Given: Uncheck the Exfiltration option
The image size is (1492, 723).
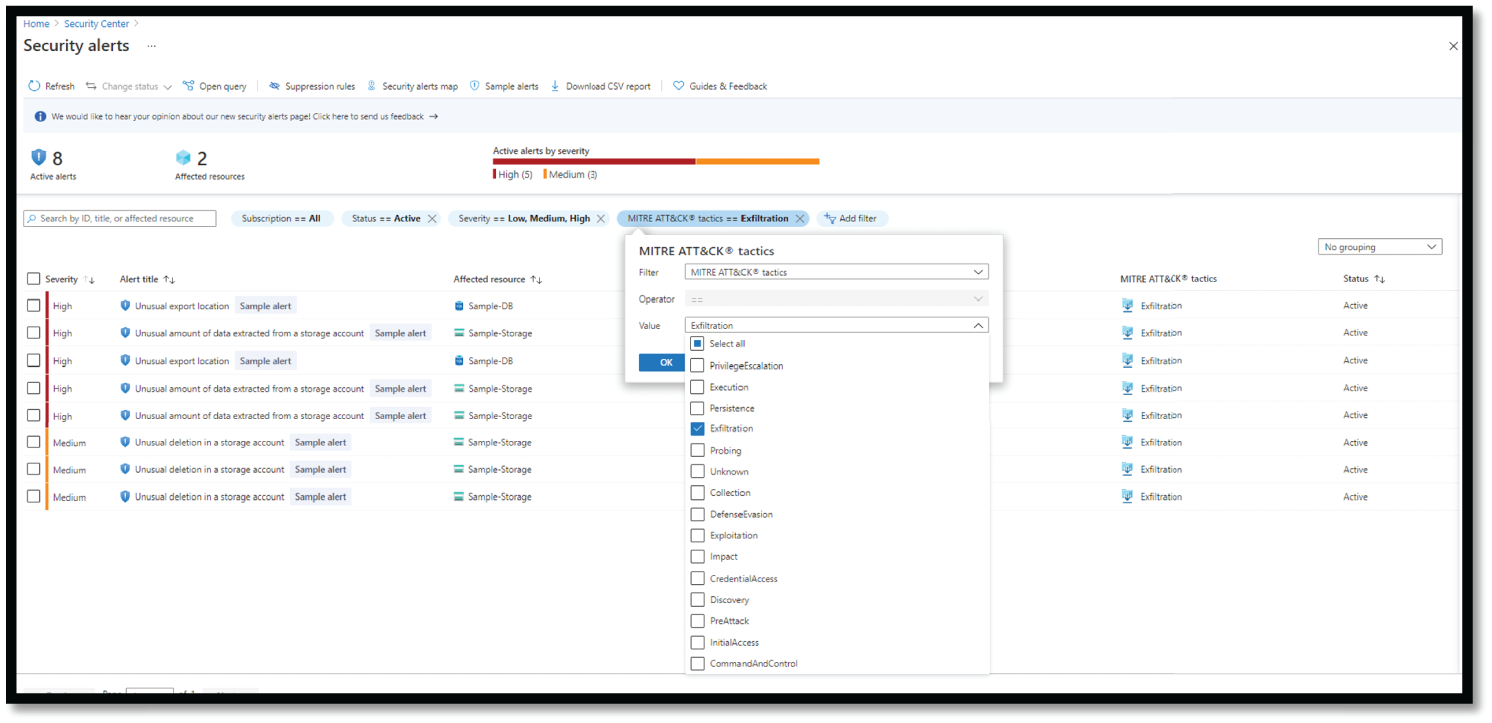Looking at the screenshot, I should point(697,428).
